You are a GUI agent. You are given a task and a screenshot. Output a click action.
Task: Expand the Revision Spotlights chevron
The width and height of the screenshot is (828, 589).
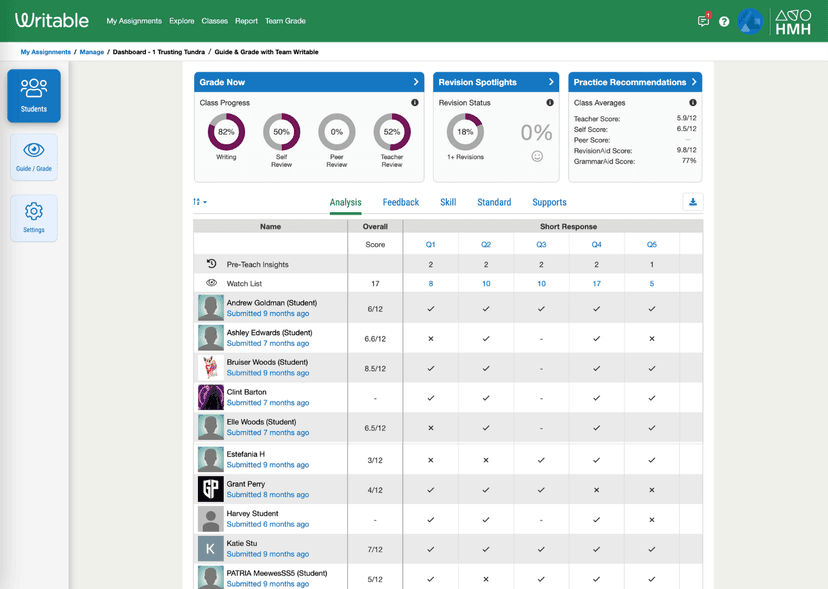pyautogui.click(x=551, y=82)
